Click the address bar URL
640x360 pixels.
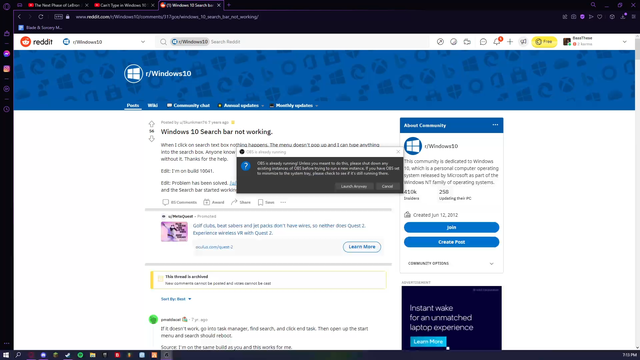pos(167,17)
